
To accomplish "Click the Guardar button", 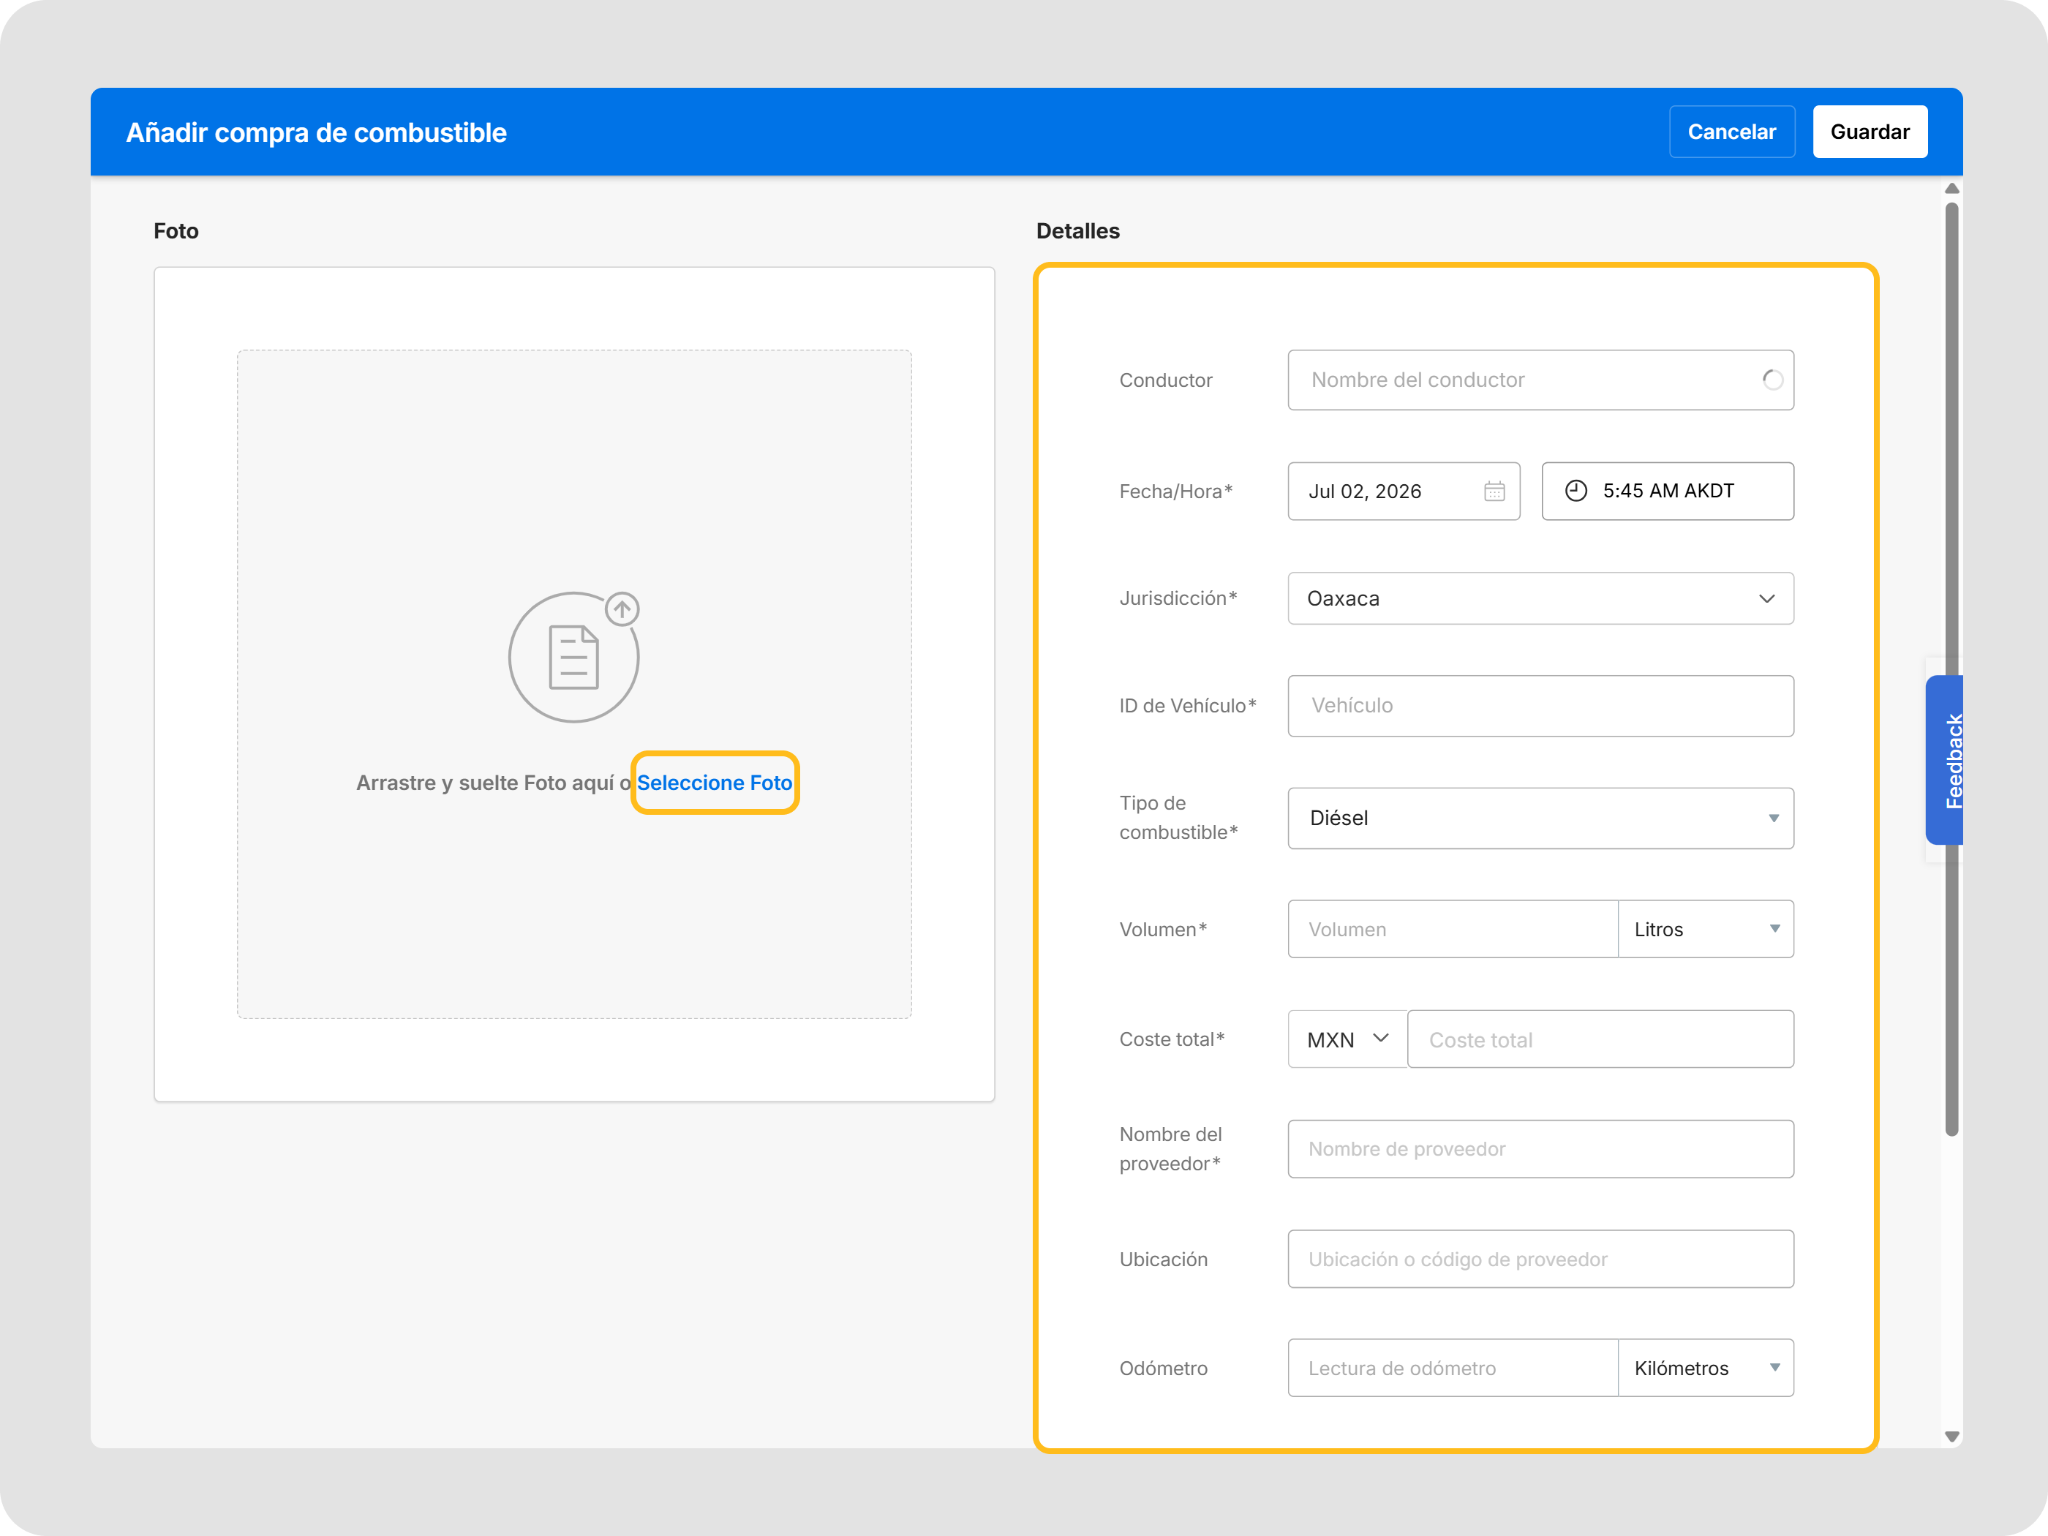I will (x=1870, y=132).
